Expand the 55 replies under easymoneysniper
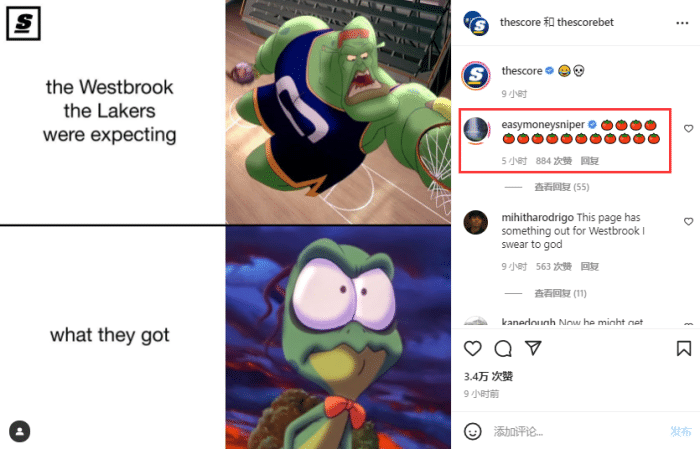 [x=562, y=187]
